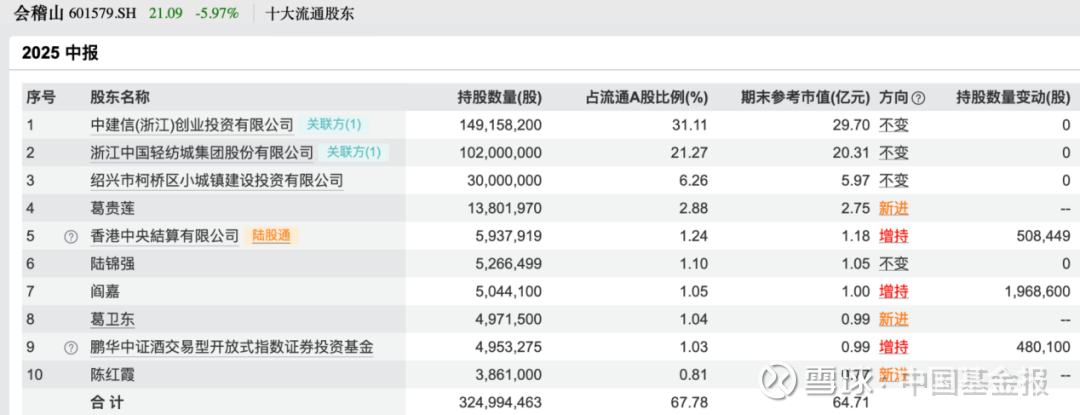Open shareholder 绍兴市柯桥区小城镇建设投资有限公司
Viewport: 1080px width, 415px height.
coord(216,180)
